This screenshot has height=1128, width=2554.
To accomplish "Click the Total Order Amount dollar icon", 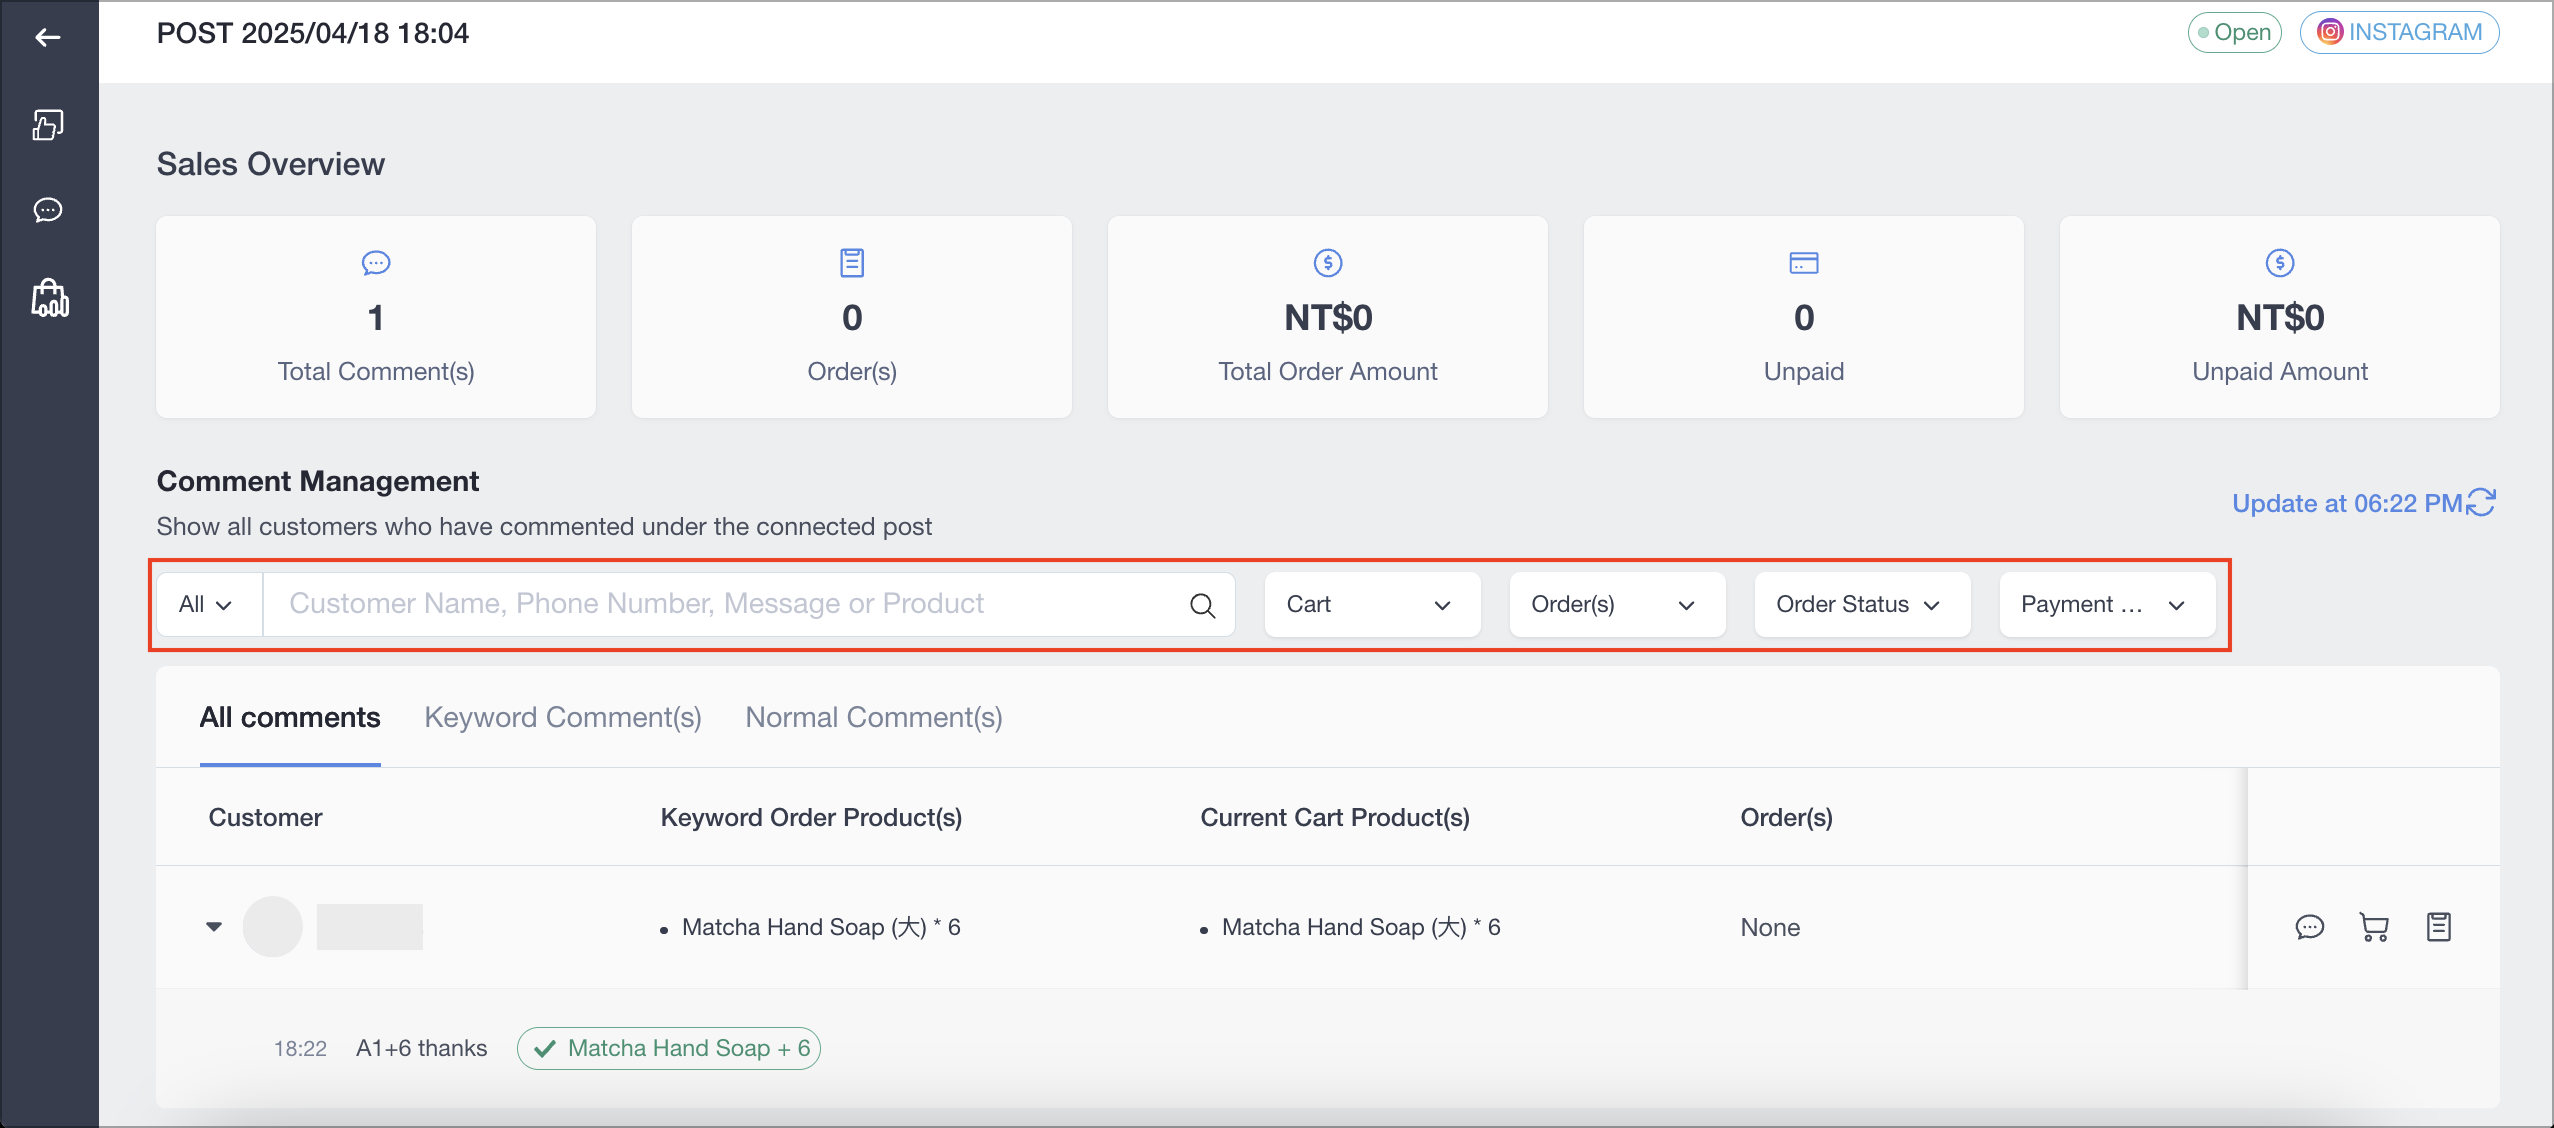I will click(x=1328, y=263).
